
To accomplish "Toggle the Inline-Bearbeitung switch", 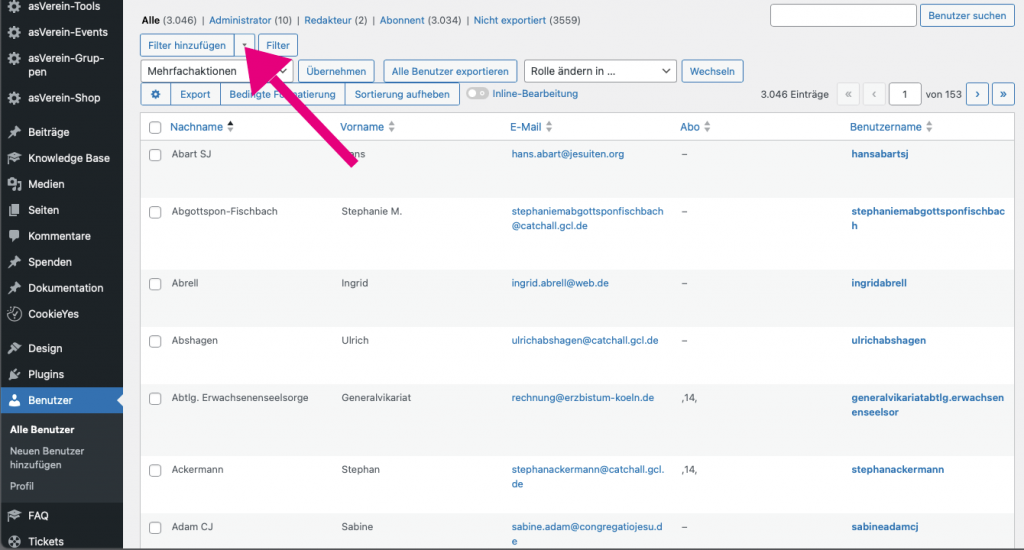I will pyautogui.click(x=477, y=94).
